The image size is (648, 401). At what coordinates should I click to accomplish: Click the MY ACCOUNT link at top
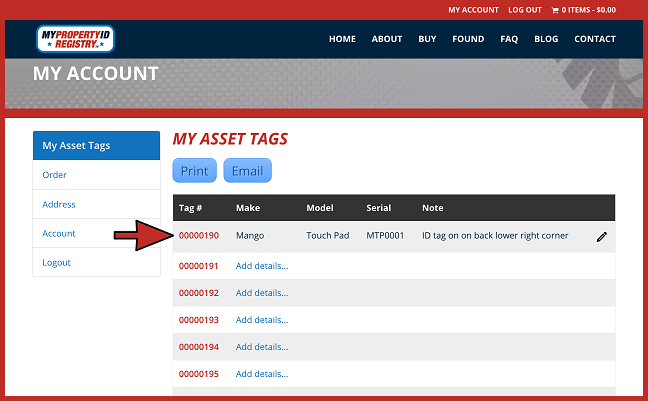click(x=473, y=10)
